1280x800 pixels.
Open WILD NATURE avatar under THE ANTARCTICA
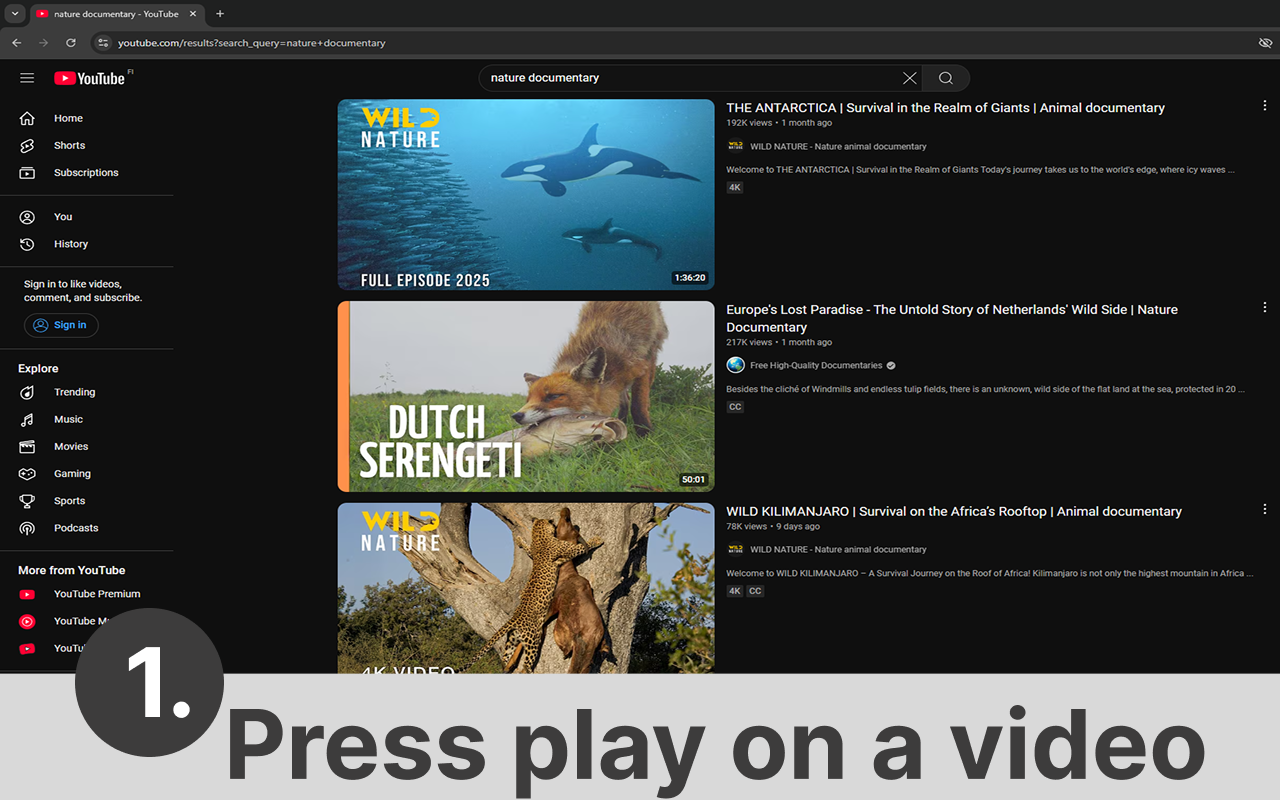pyautogui.click(x=735, y=146)
